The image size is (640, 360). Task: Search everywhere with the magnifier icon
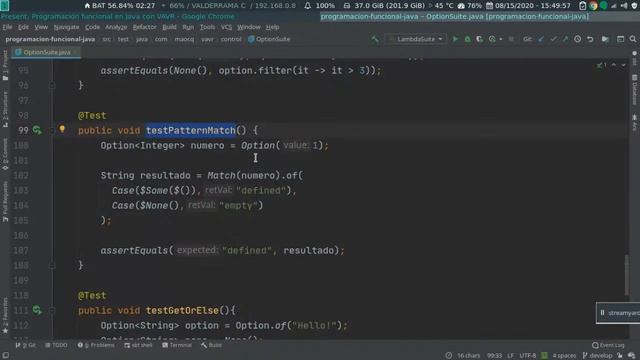633,39
